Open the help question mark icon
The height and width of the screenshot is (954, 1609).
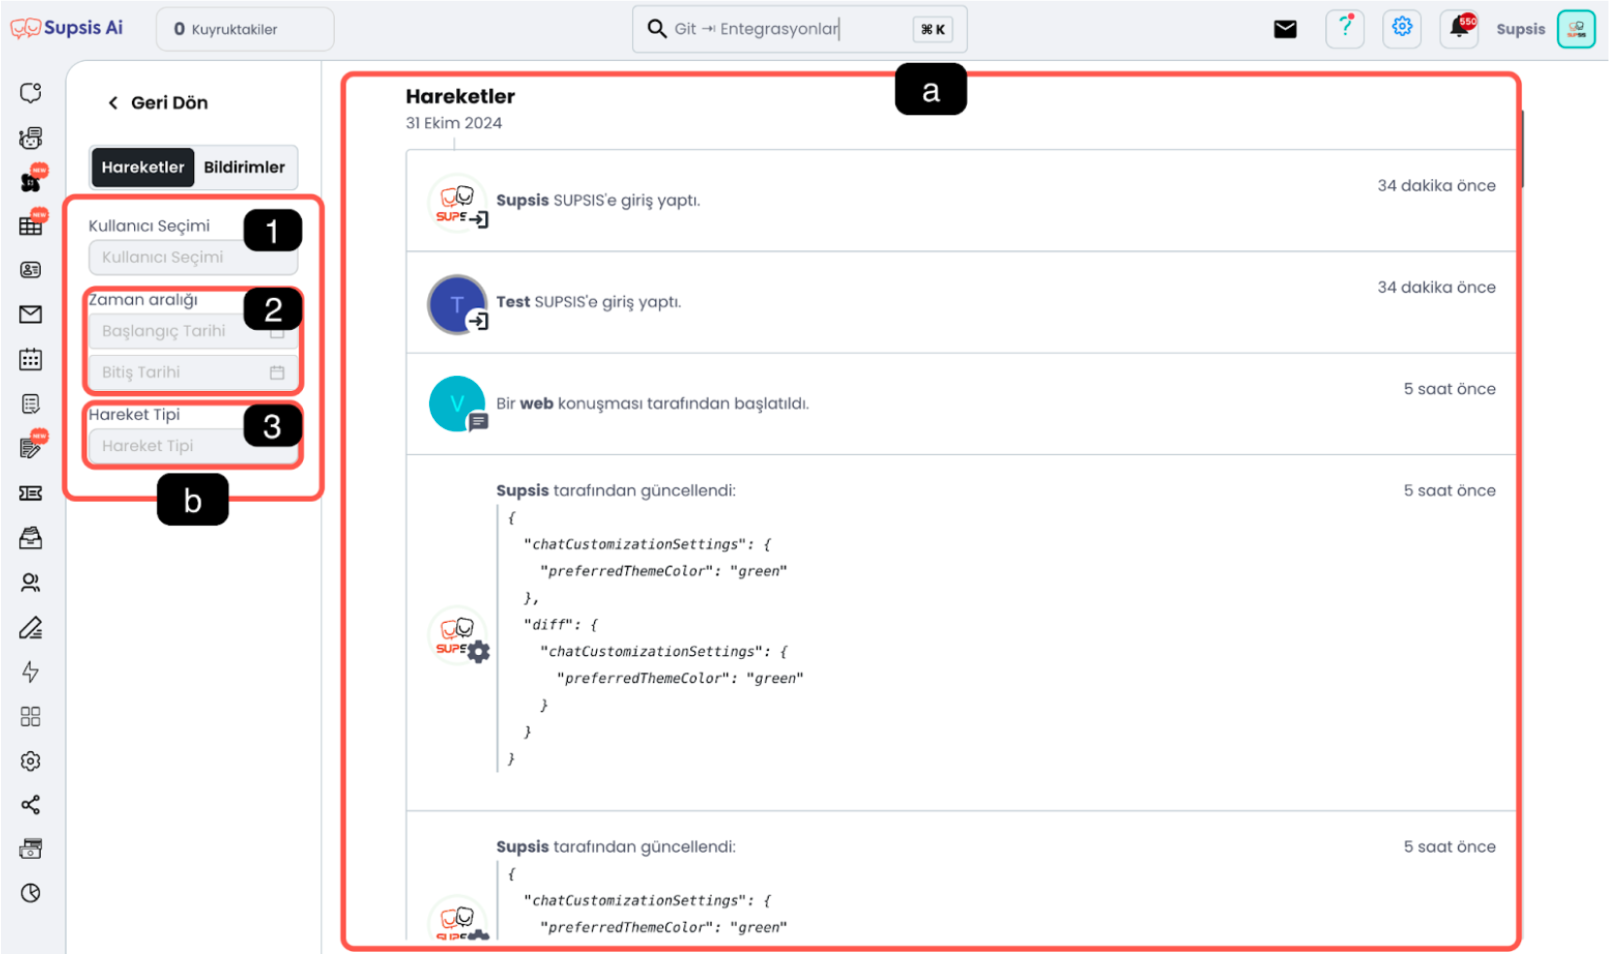coord(1345,28)
